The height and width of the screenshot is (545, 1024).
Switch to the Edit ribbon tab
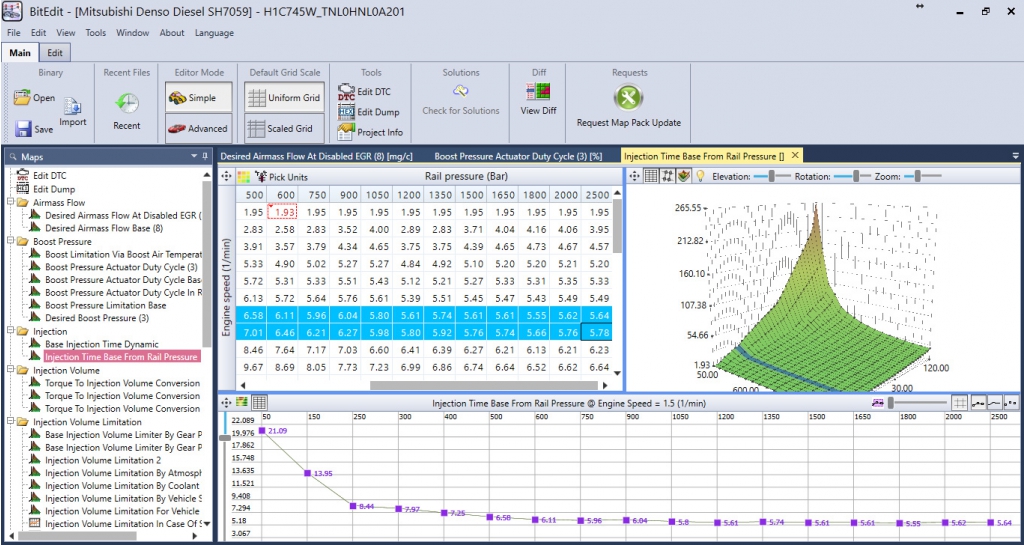point(56,53)
